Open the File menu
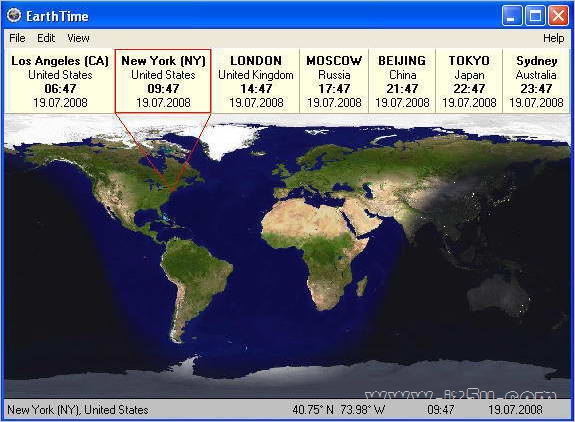The image size is (575, 422). pos(17,38)
